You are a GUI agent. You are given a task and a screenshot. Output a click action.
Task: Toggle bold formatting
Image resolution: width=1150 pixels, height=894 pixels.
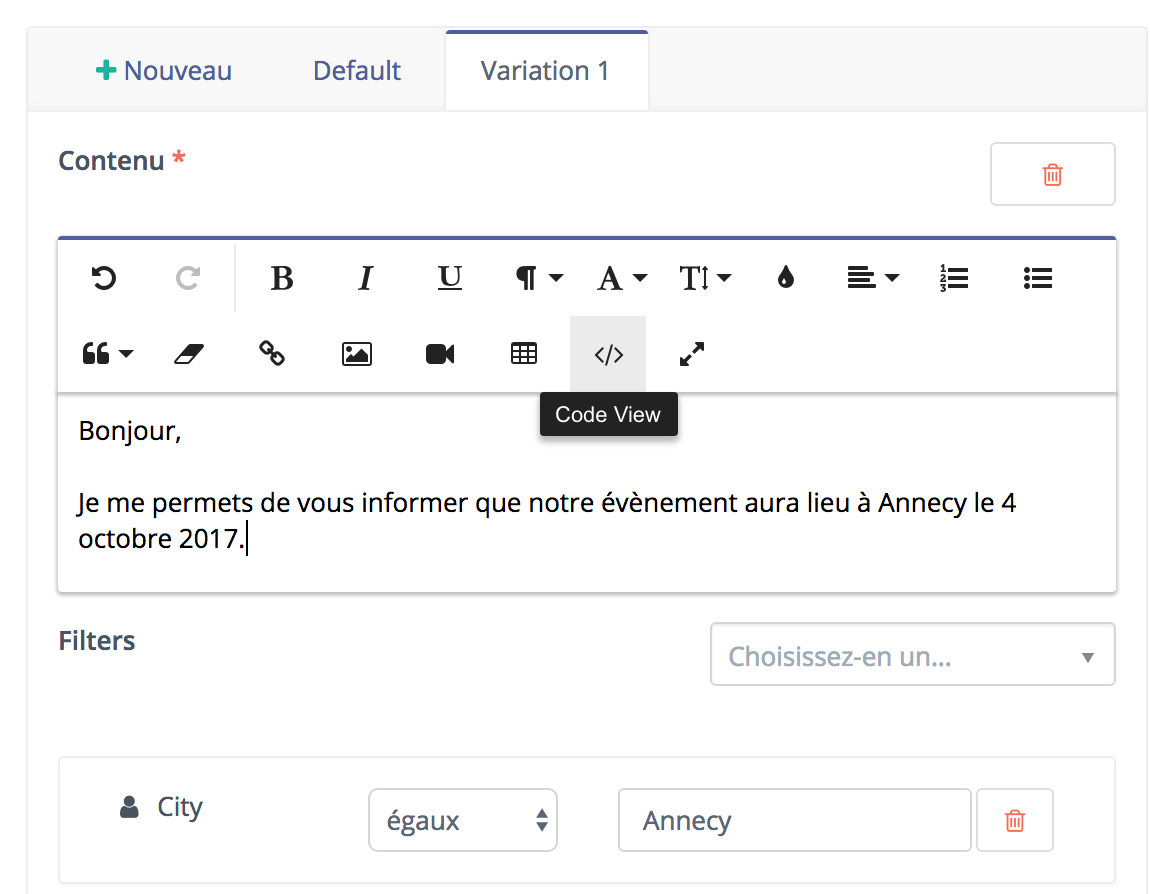(282, 279)
